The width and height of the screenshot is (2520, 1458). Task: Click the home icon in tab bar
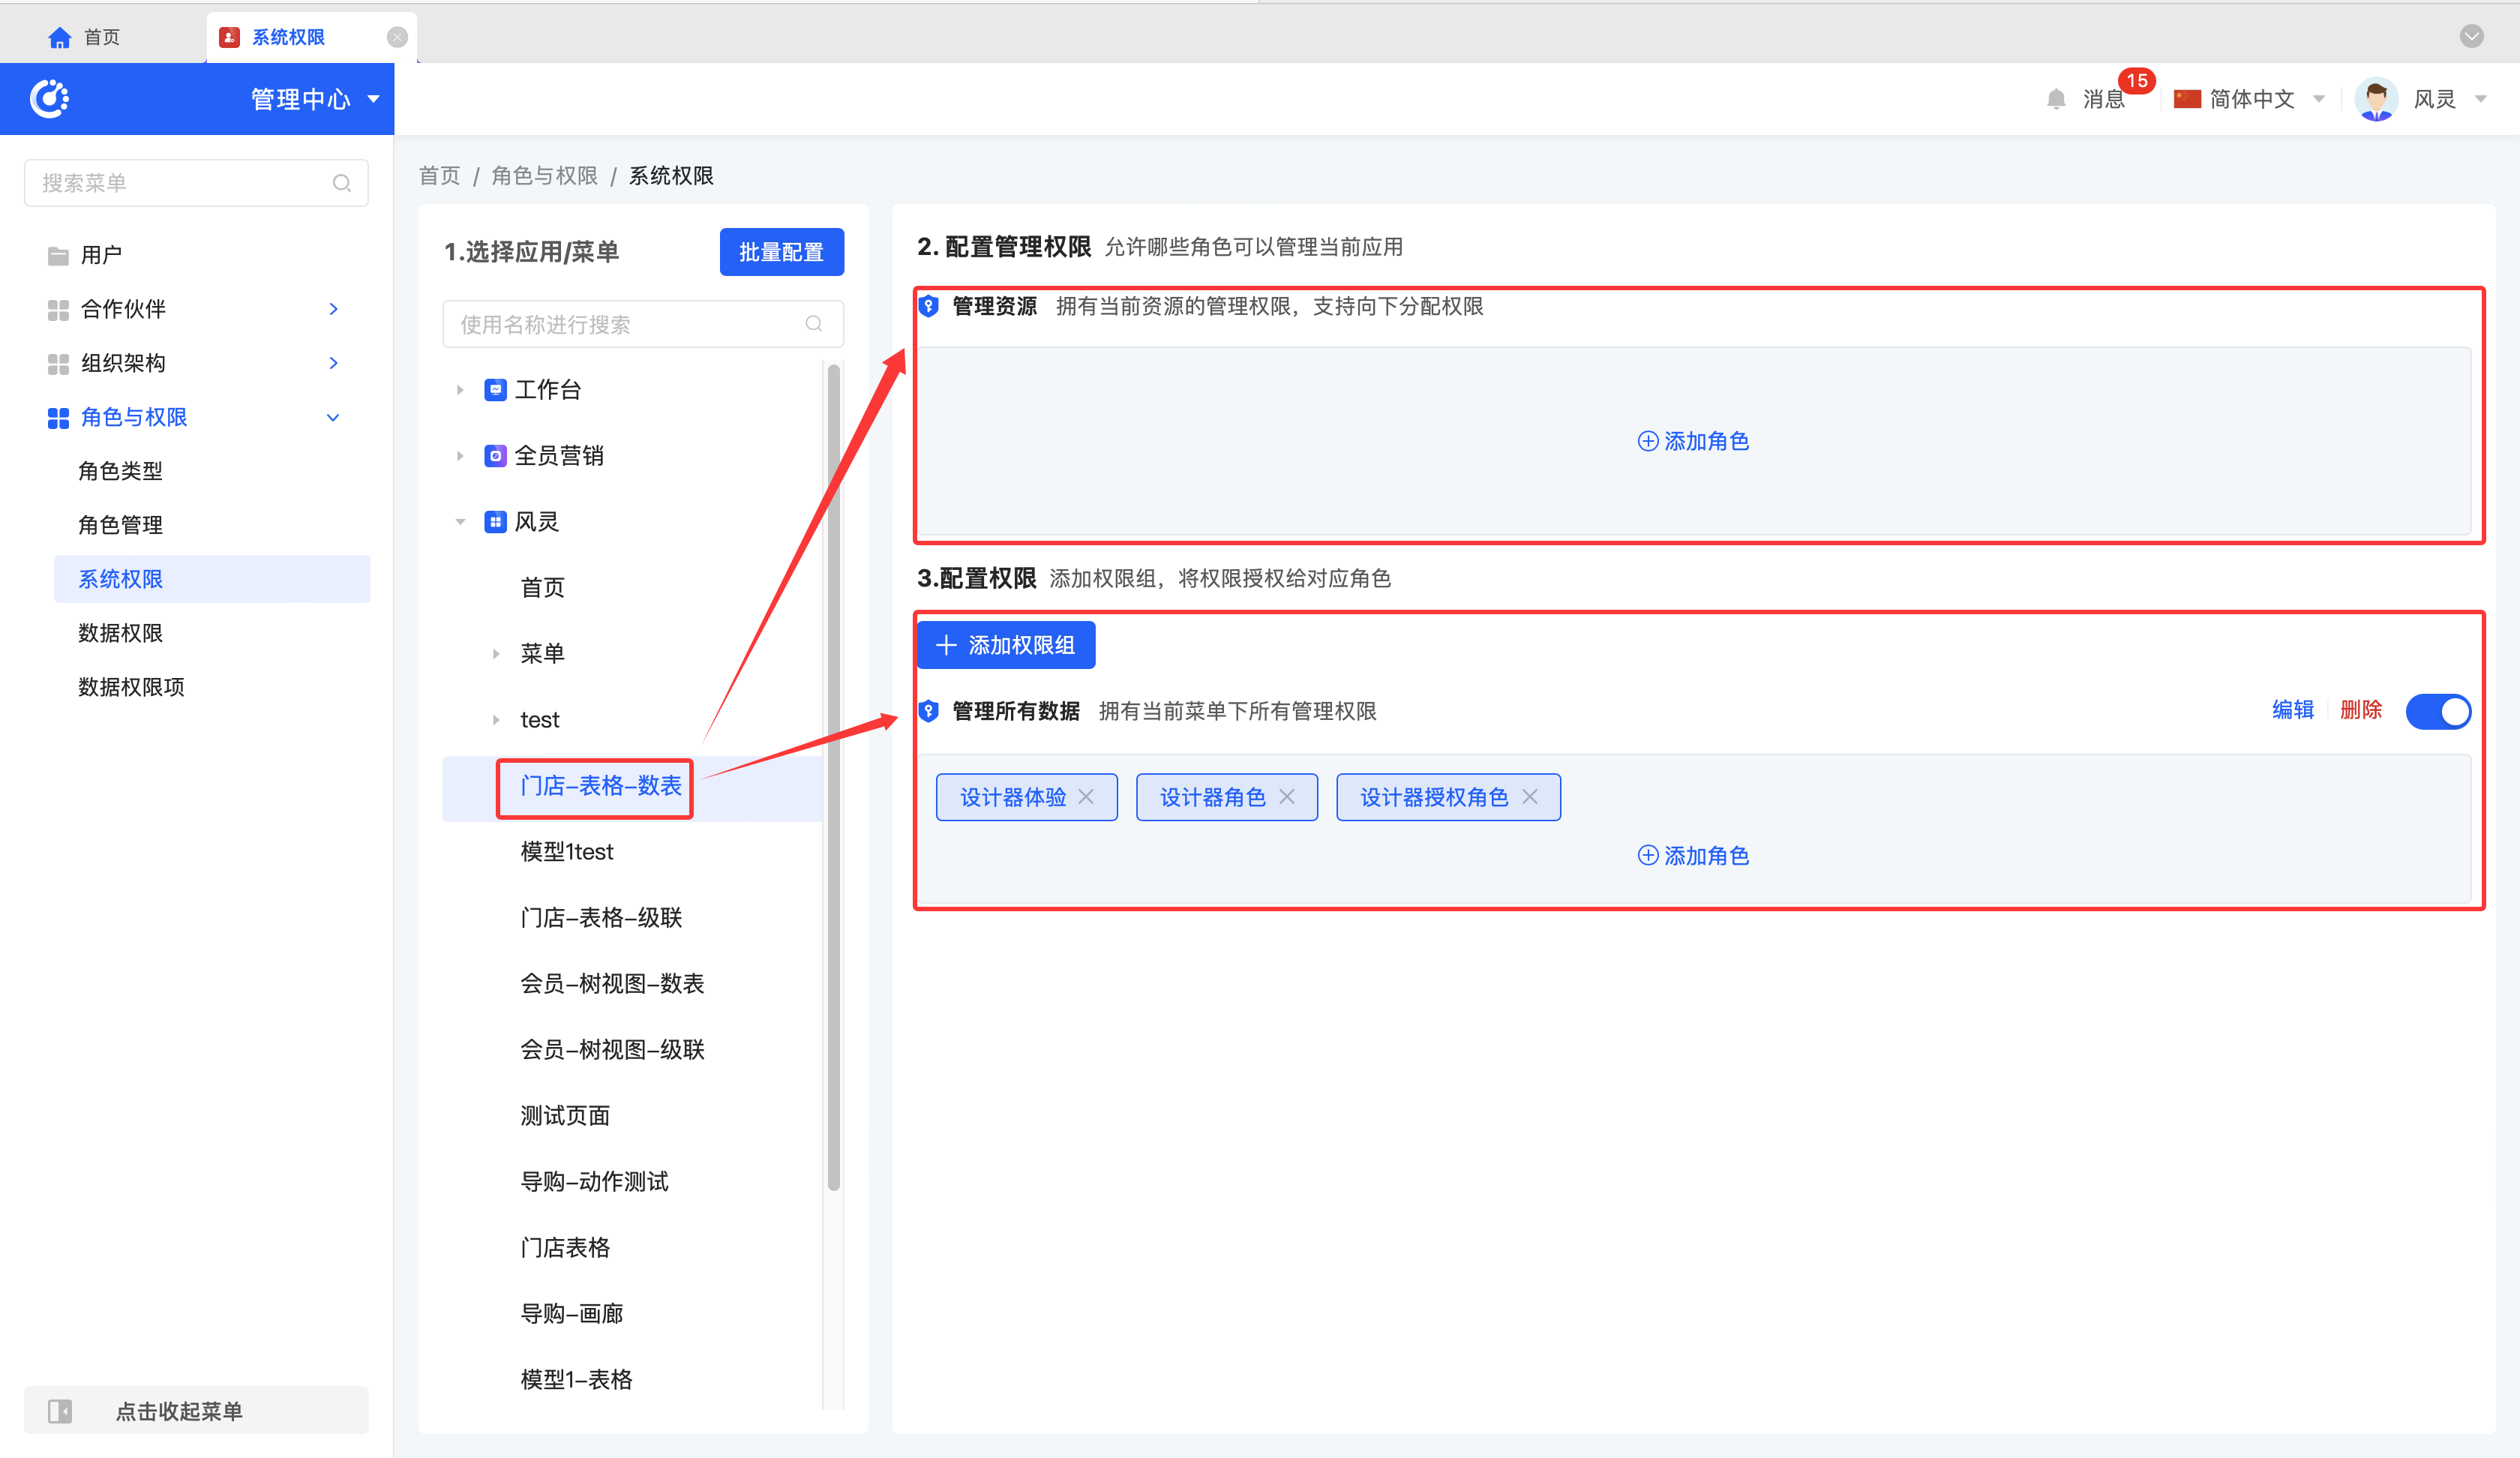(60, 37)
